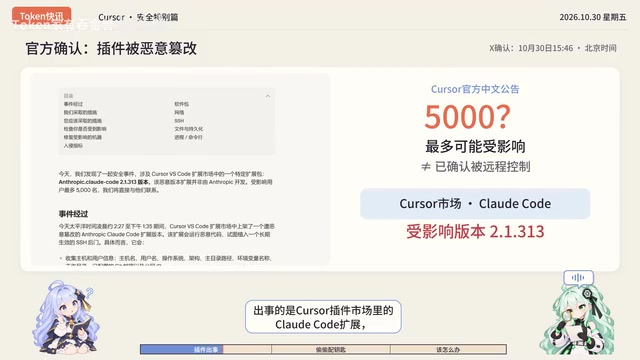This screenshot has width=640, height=360.
Task: Click the Cursor市场 · Claude Code pill
Action: (x=475, y=204)
